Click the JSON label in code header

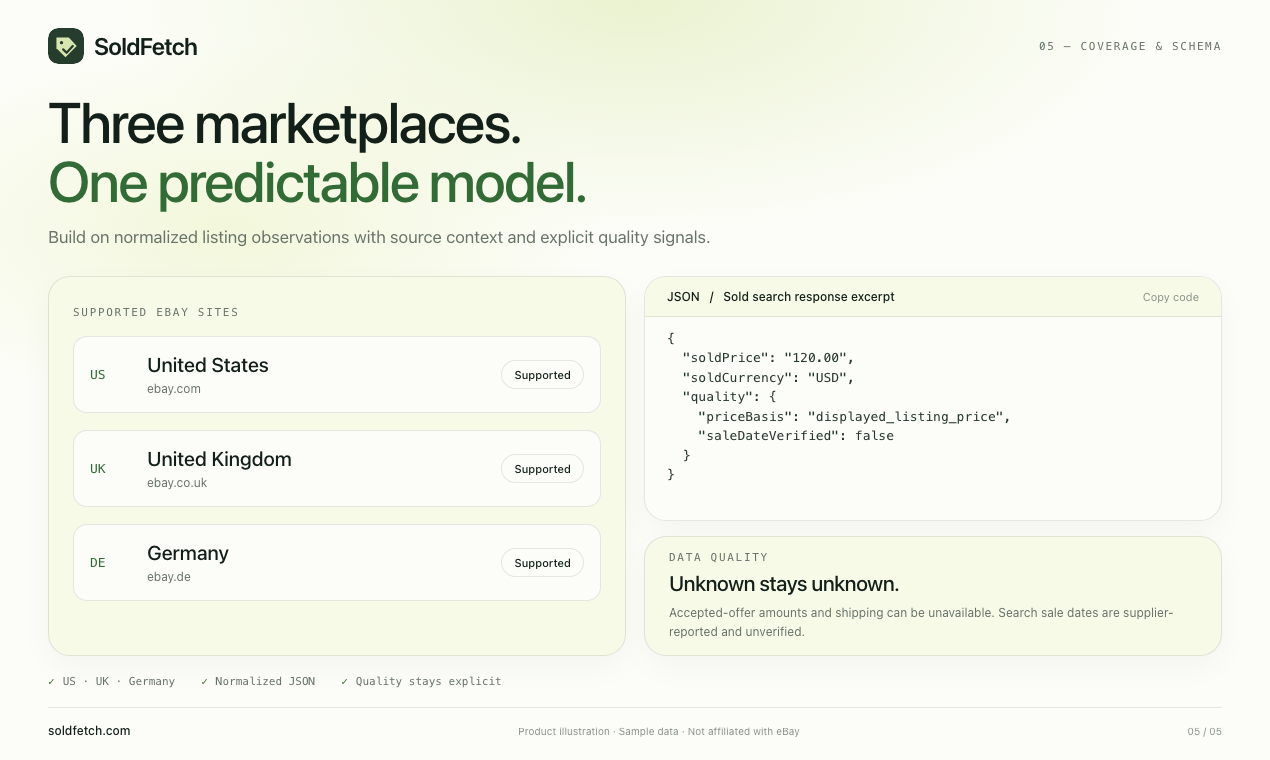tap(683, 297)
